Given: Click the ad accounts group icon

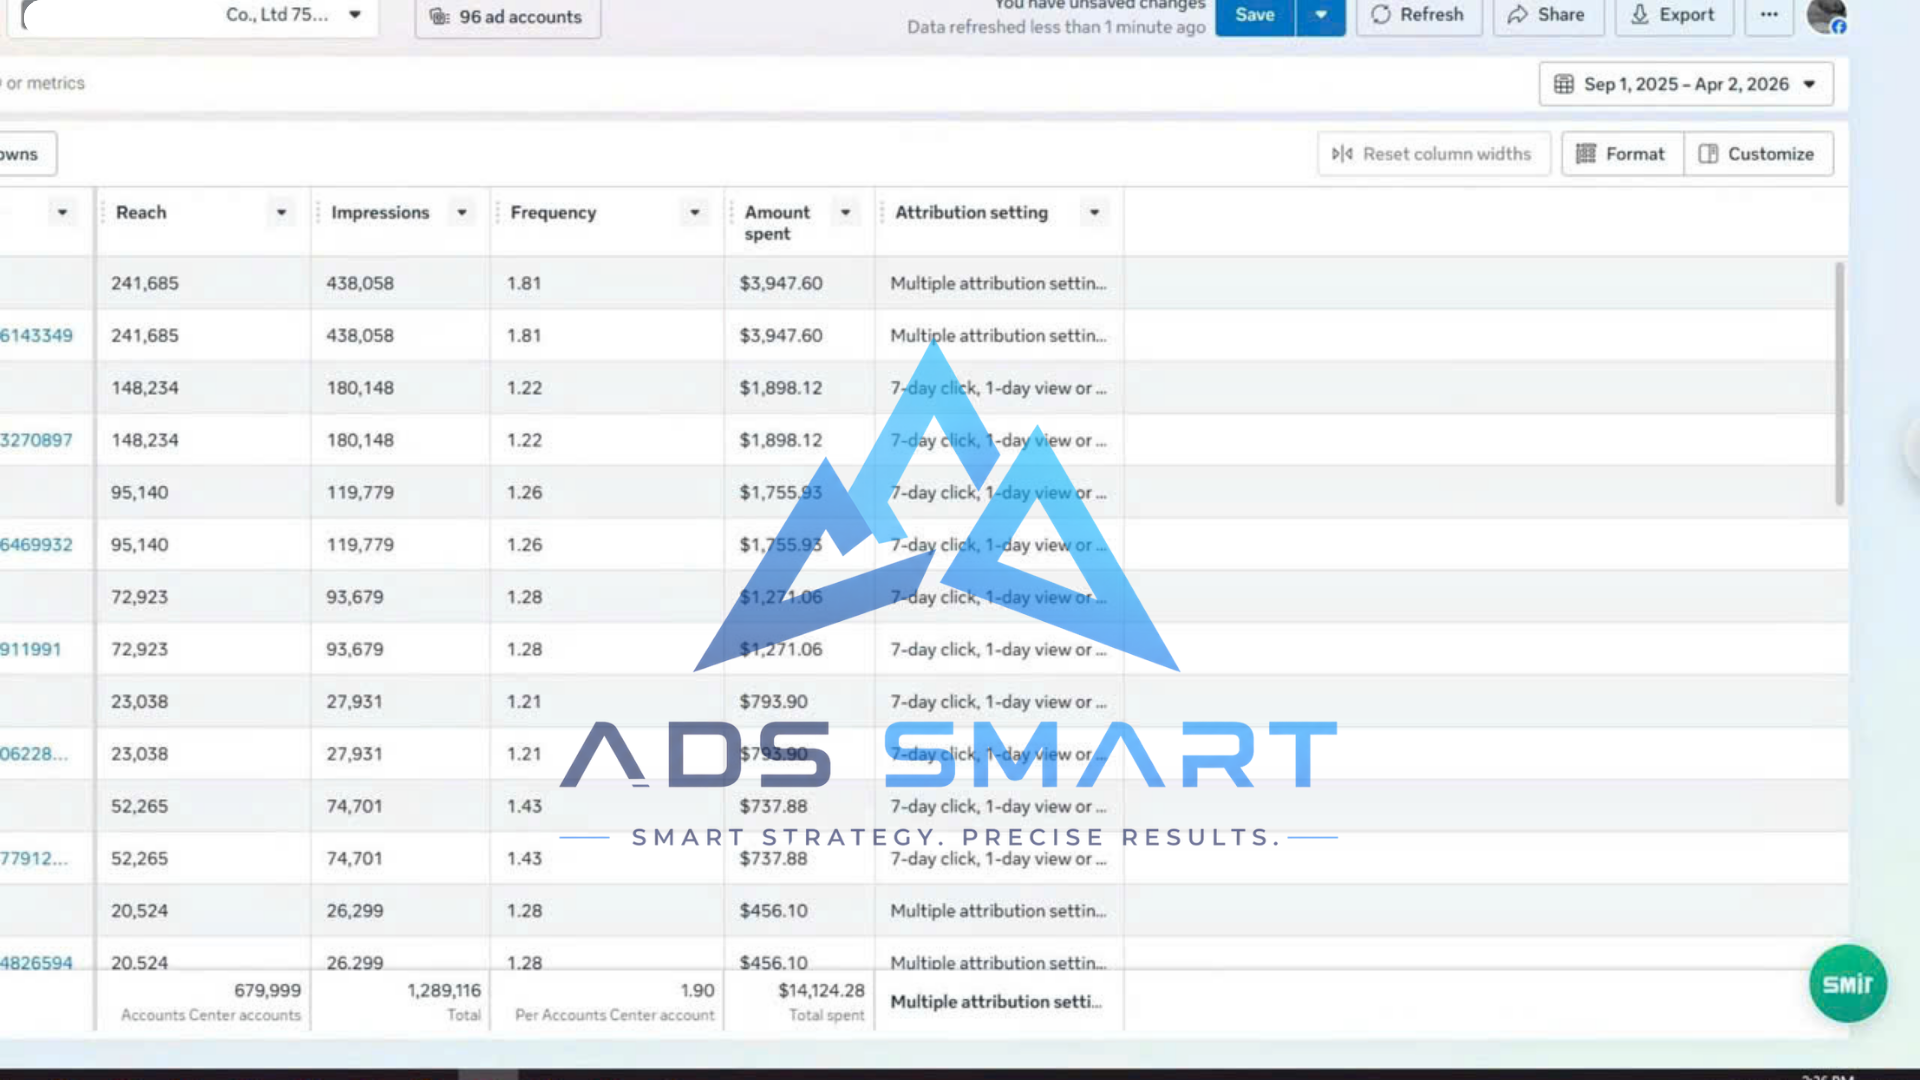Looking at the screenshot, I should [x=439, y=17].
